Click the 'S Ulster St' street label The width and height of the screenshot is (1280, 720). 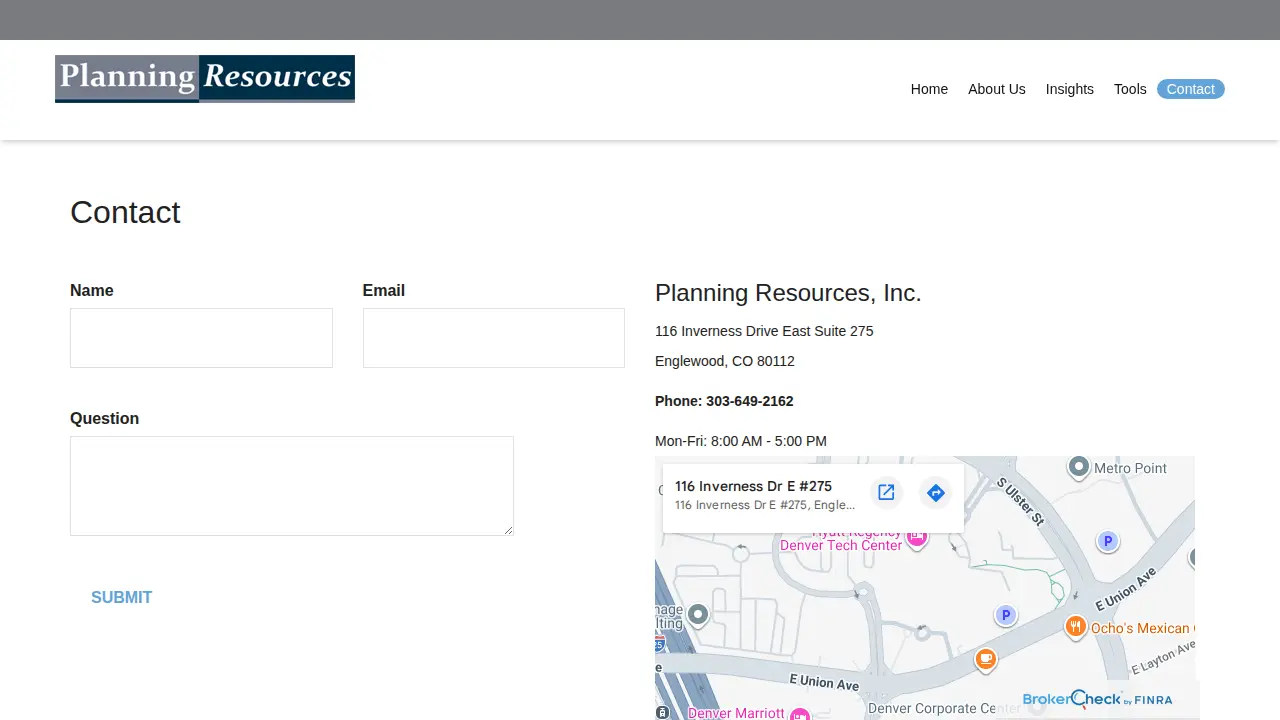tap(1021, 502)
